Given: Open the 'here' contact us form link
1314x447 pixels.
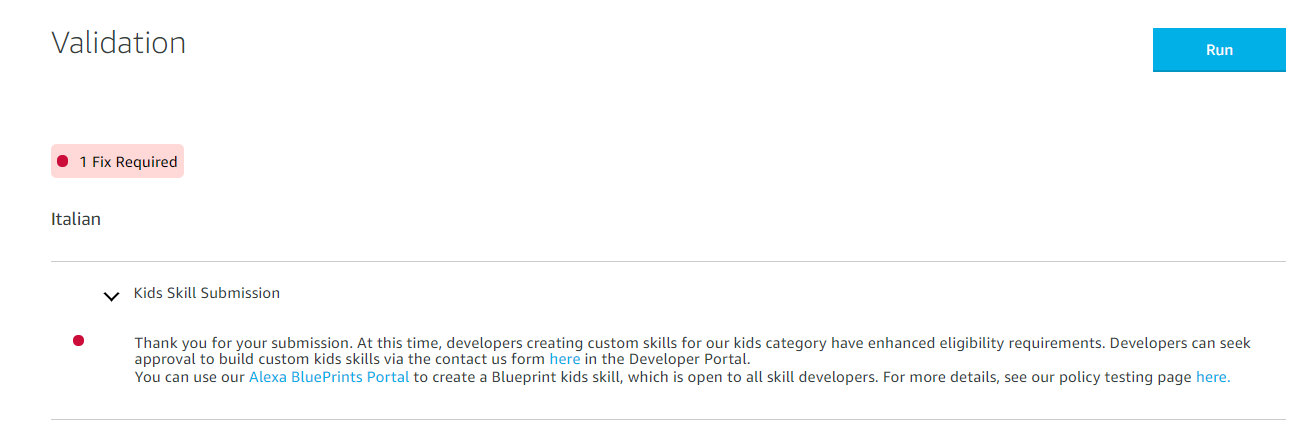Looking at the screenshot, I should click(x=564, y=359).
